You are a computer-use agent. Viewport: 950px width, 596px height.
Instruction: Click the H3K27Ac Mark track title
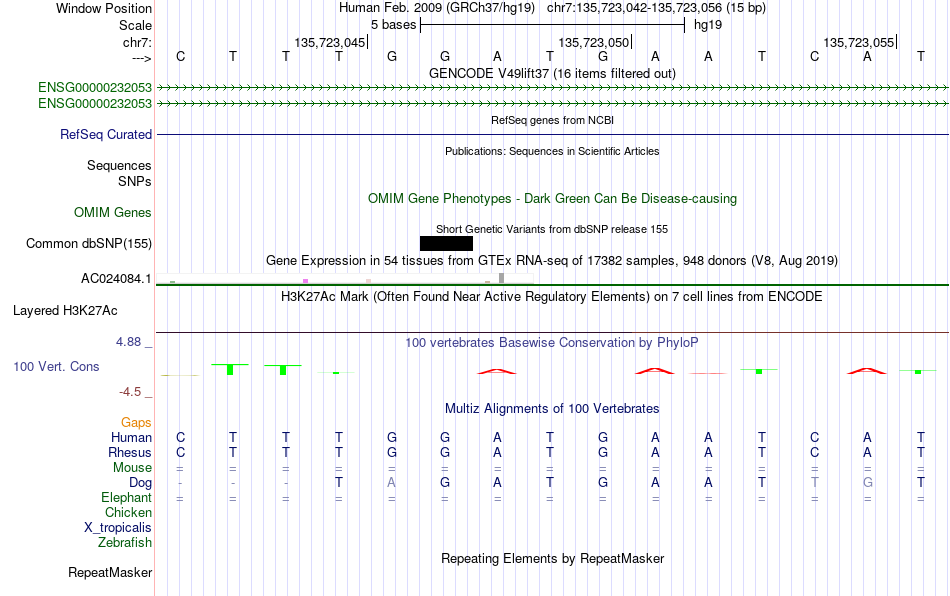[x=552, y=296]
